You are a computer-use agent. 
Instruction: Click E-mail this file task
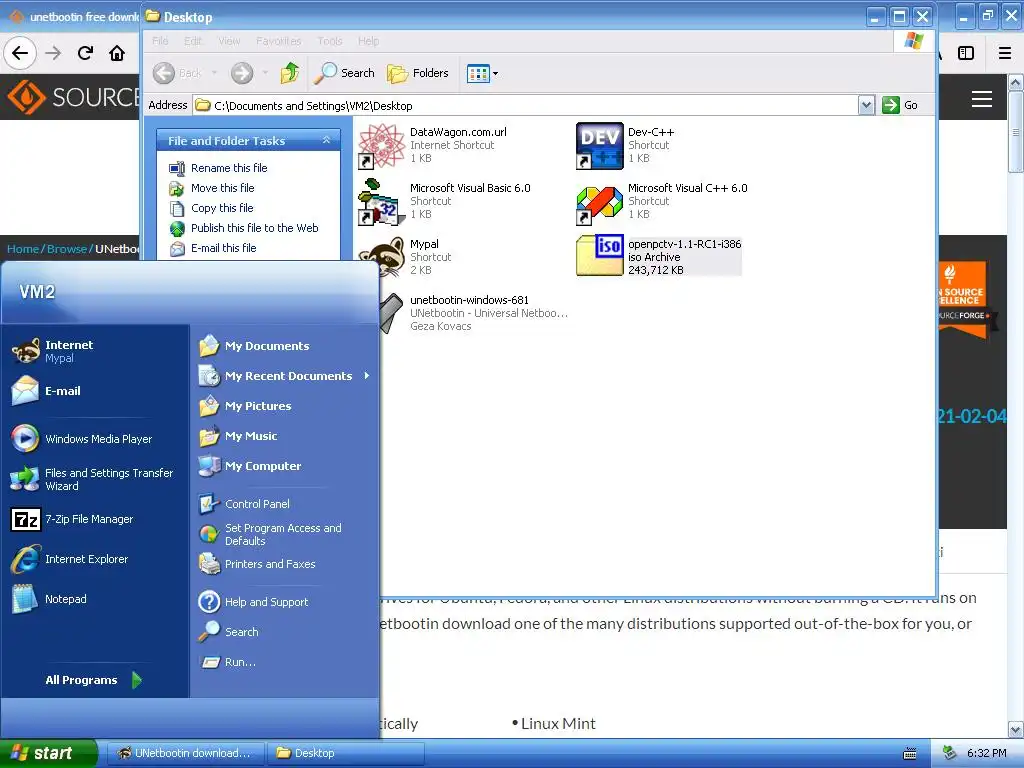click(214, 248)
